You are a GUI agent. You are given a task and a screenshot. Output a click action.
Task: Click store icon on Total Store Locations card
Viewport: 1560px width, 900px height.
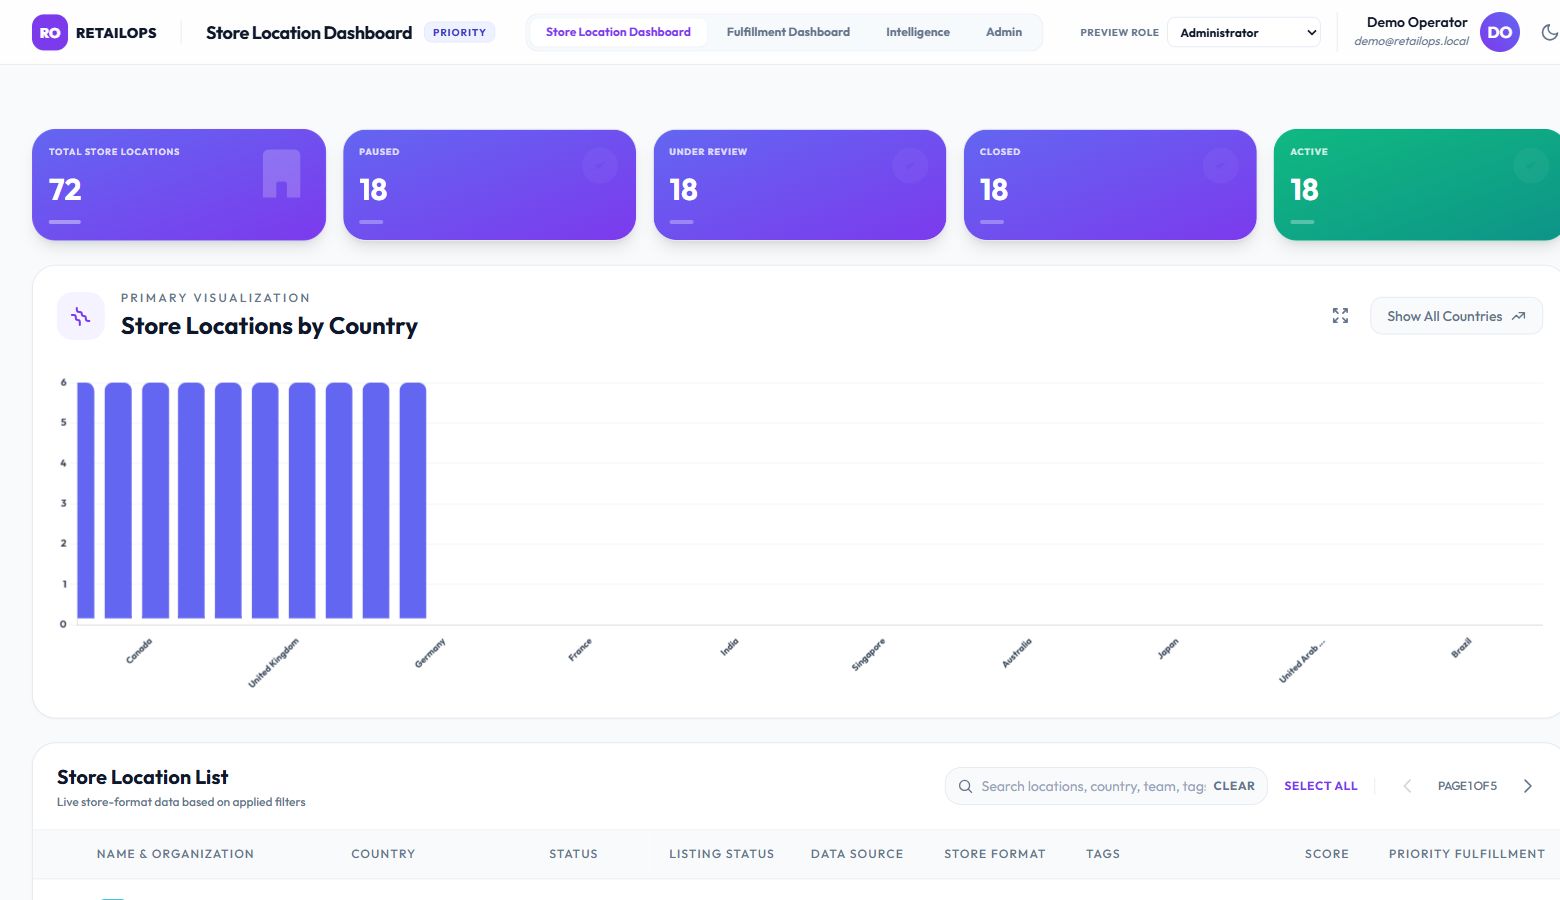(281, 174)
